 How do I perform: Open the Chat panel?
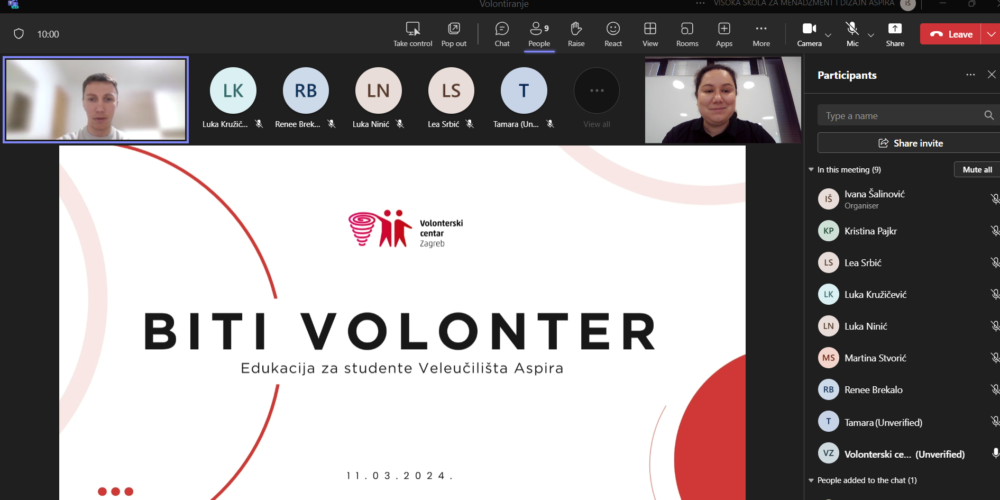(x=502, y=33)
